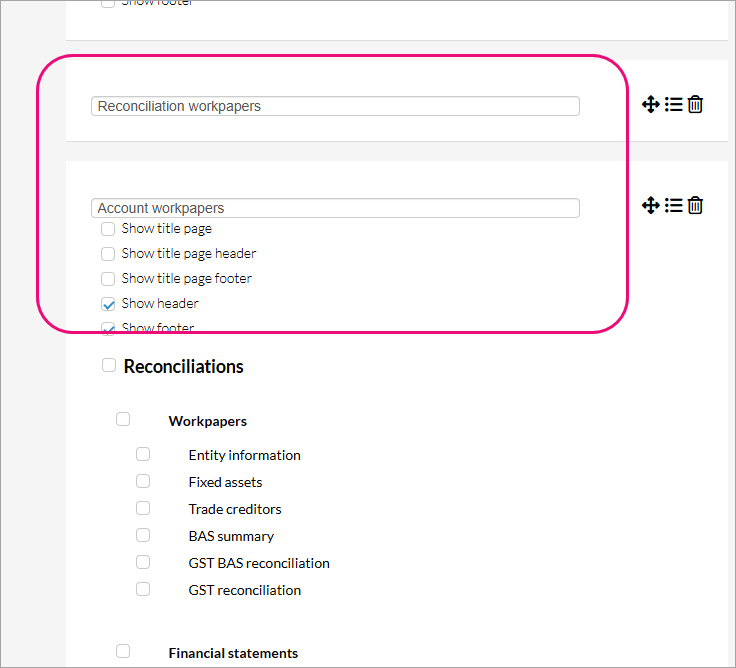736x668 pixels.
Task: Tick the Workpapers category checkbox
Action: click(x=123, y=420)
